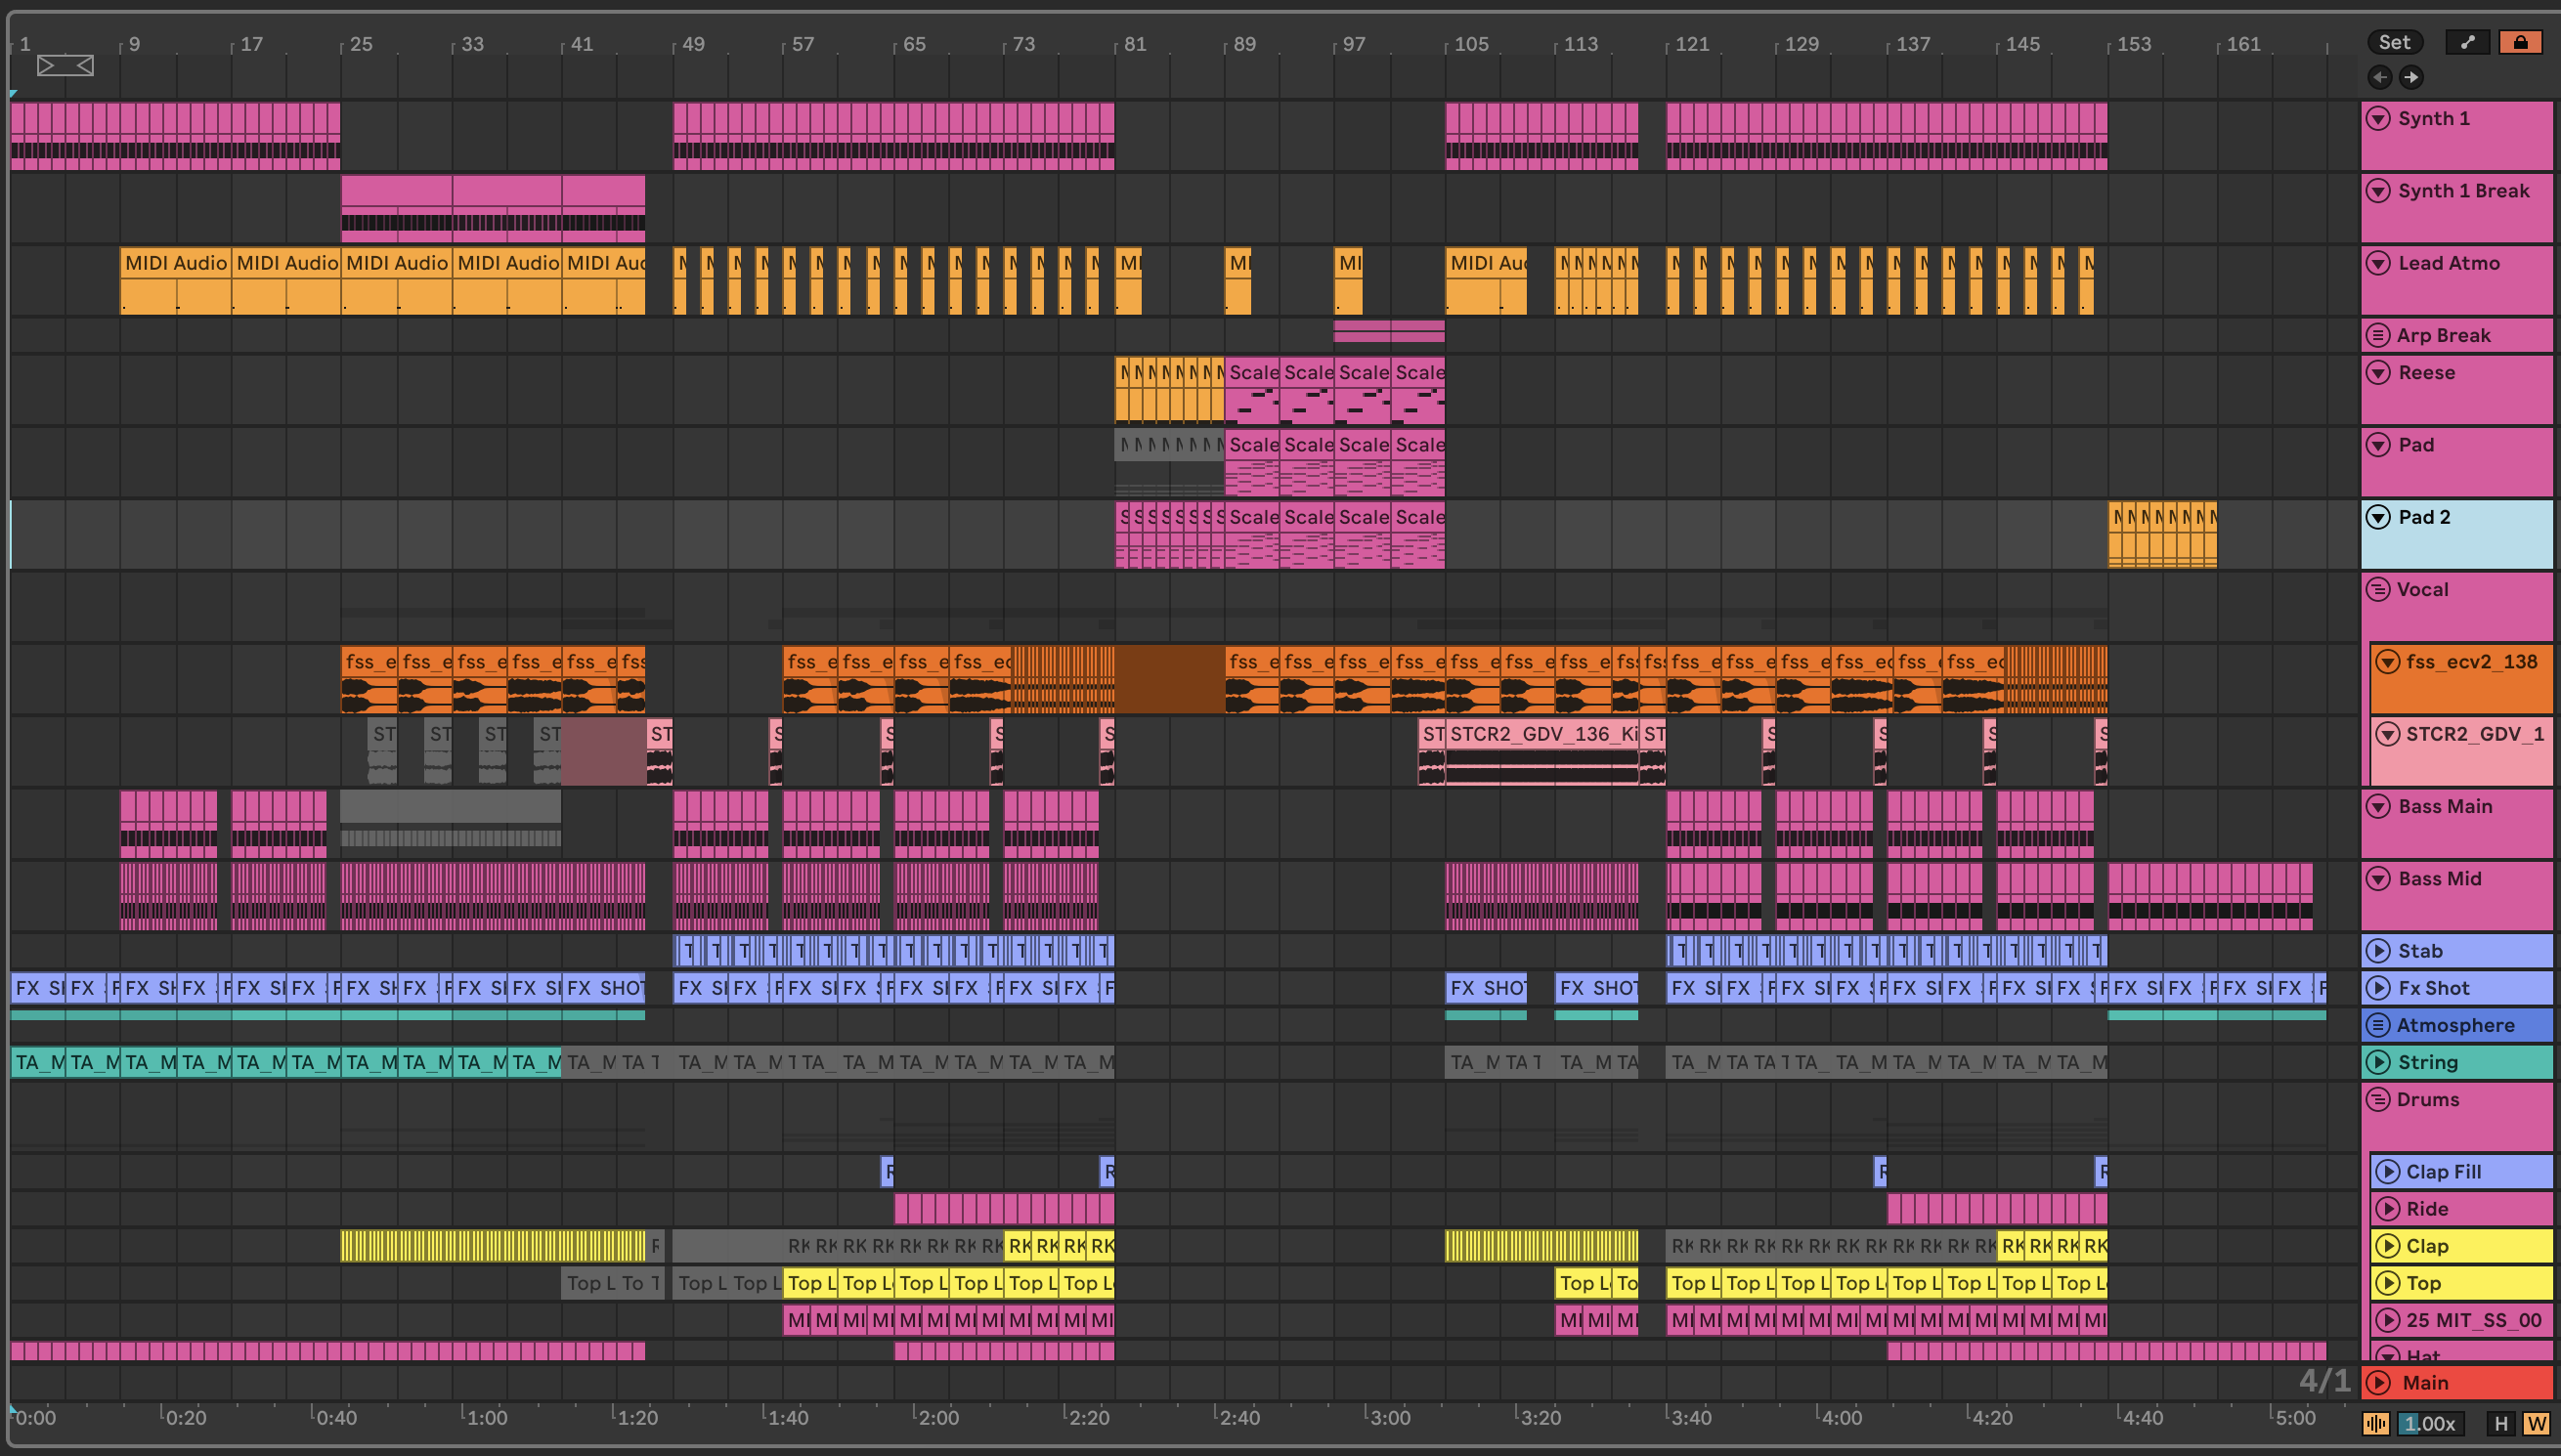Click the Set locator button
The height and width of the screenshot is (1456, 2561).
pos(2394,42)
